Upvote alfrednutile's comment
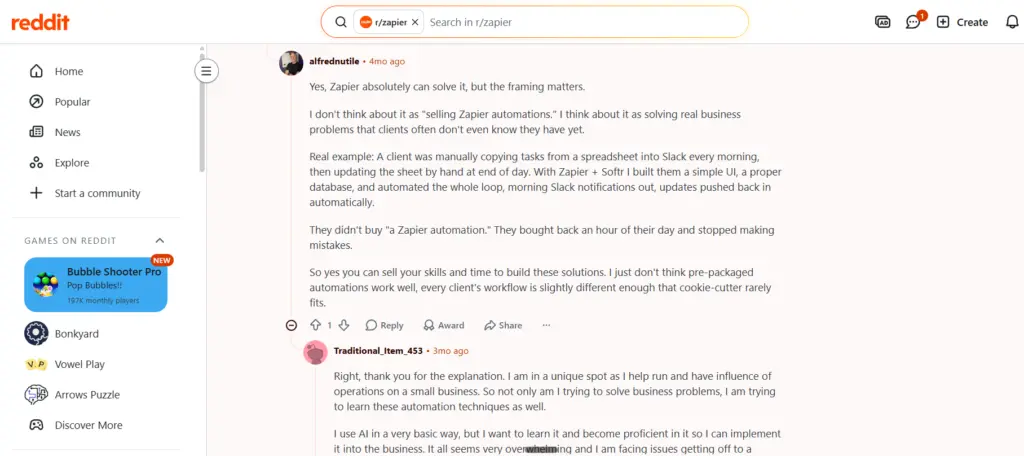The image size is (1024, 456). tap(315, 325)
